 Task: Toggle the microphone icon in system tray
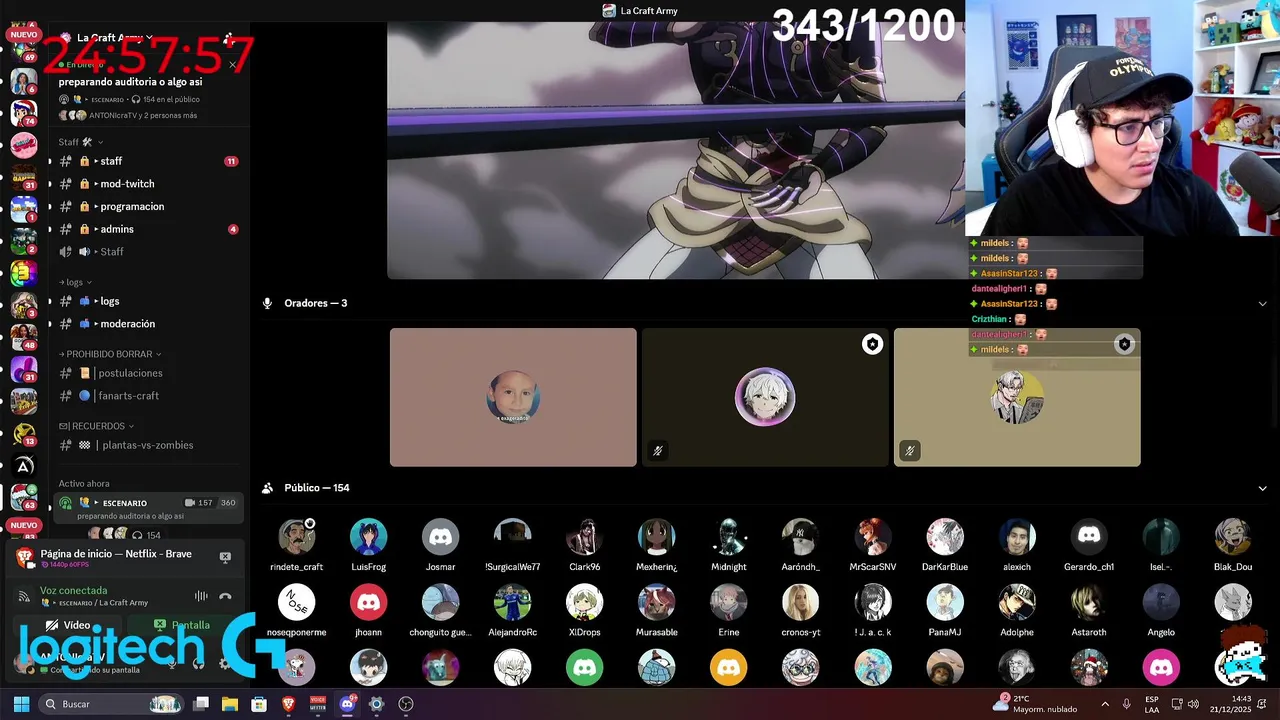pyautogui.click(x=1127, y=704)
